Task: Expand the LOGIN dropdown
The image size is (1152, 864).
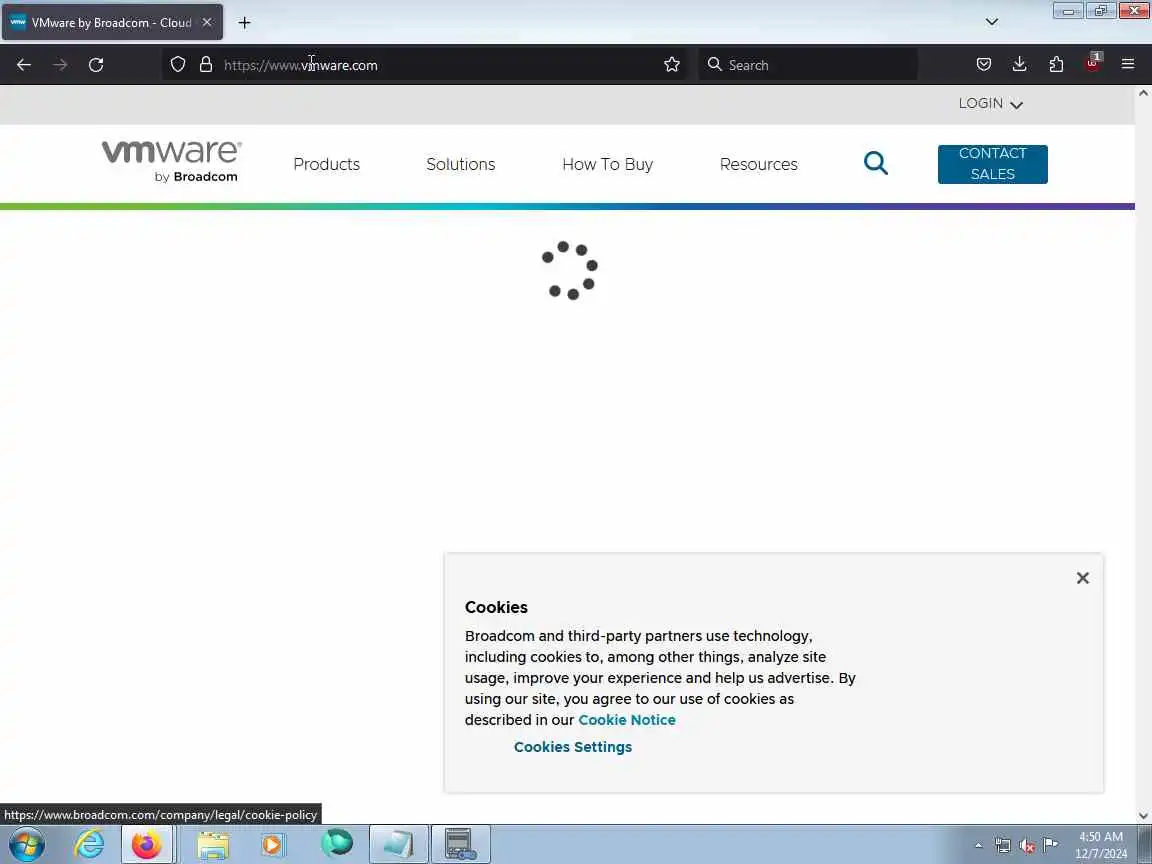Action: [990, 104]
